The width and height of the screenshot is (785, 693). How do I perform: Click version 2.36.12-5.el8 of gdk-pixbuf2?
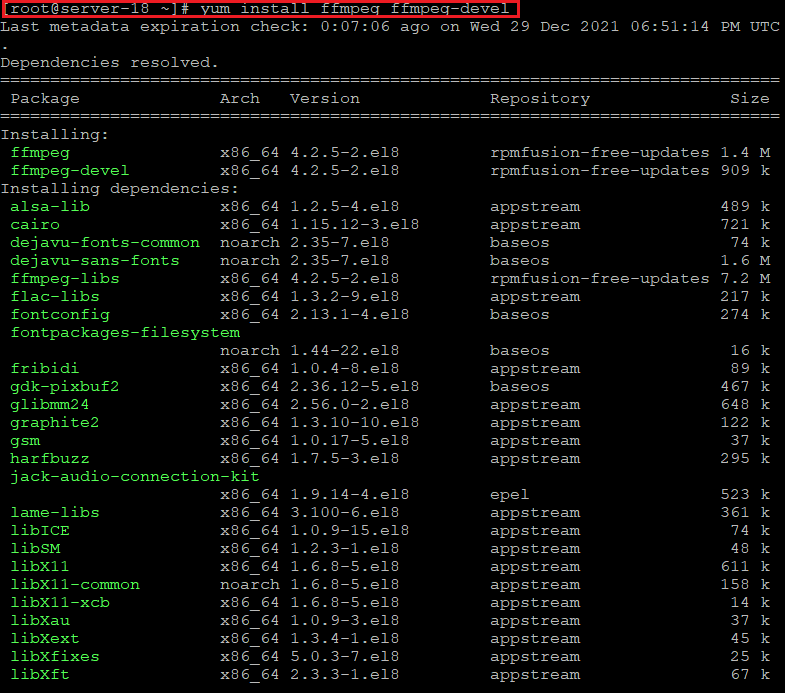355,387
